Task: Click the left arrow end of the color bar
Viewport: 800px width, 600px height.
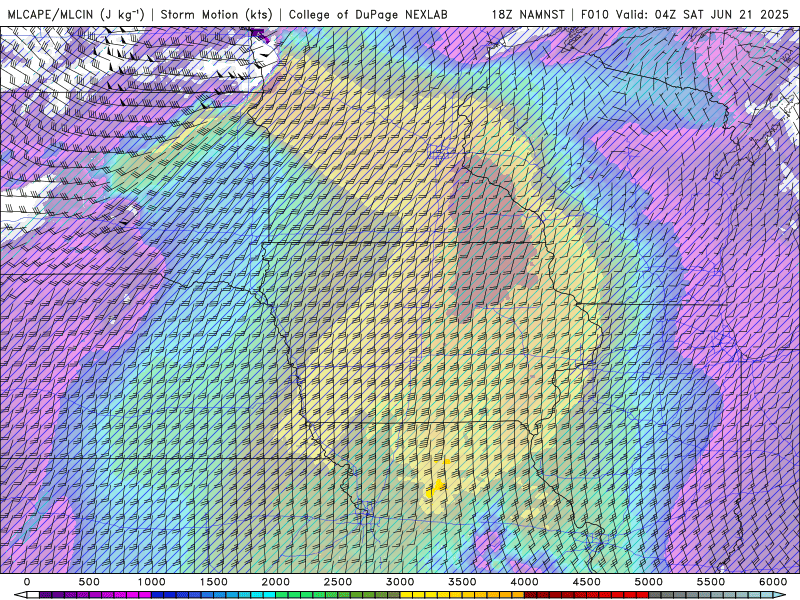Action: coord(20,595)
